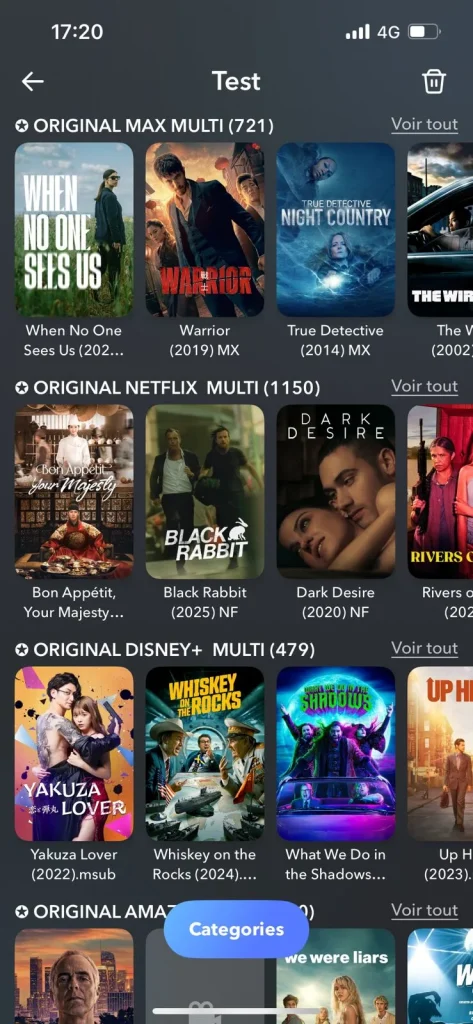Open the Categories floating button
Viewport: 473px width, 1024px height.
[236, 929]
